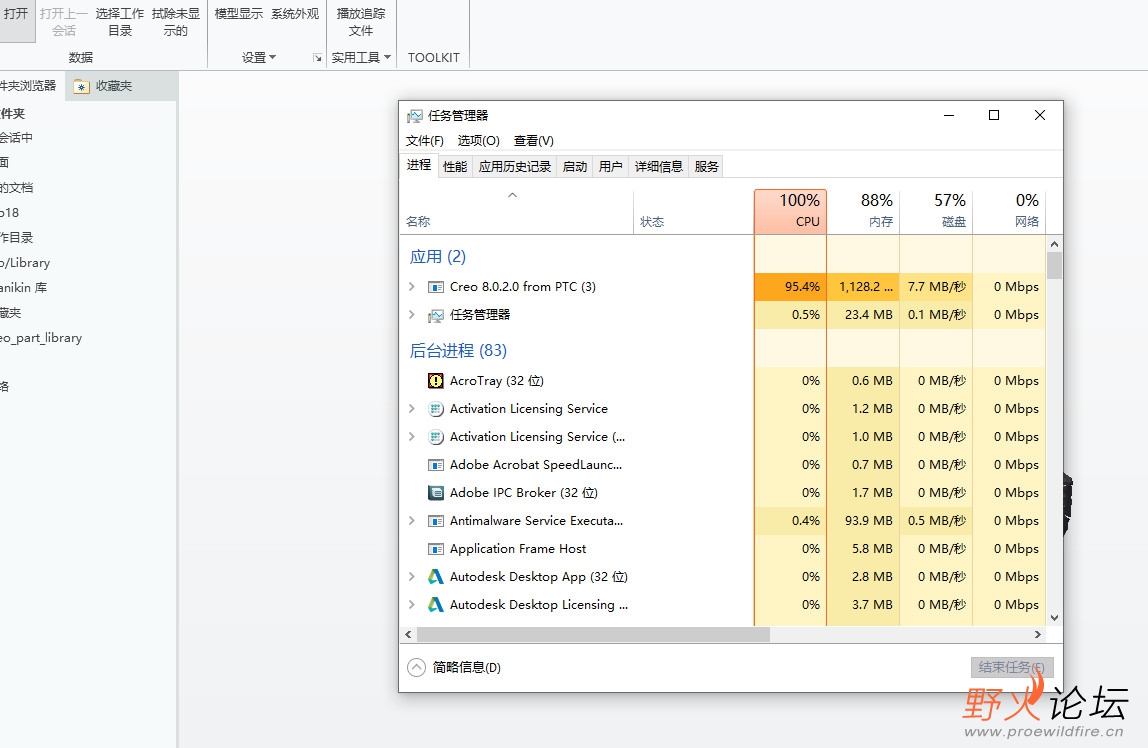Expand the Autodesk Desktop Licensing row

click(x=411, y=605)
